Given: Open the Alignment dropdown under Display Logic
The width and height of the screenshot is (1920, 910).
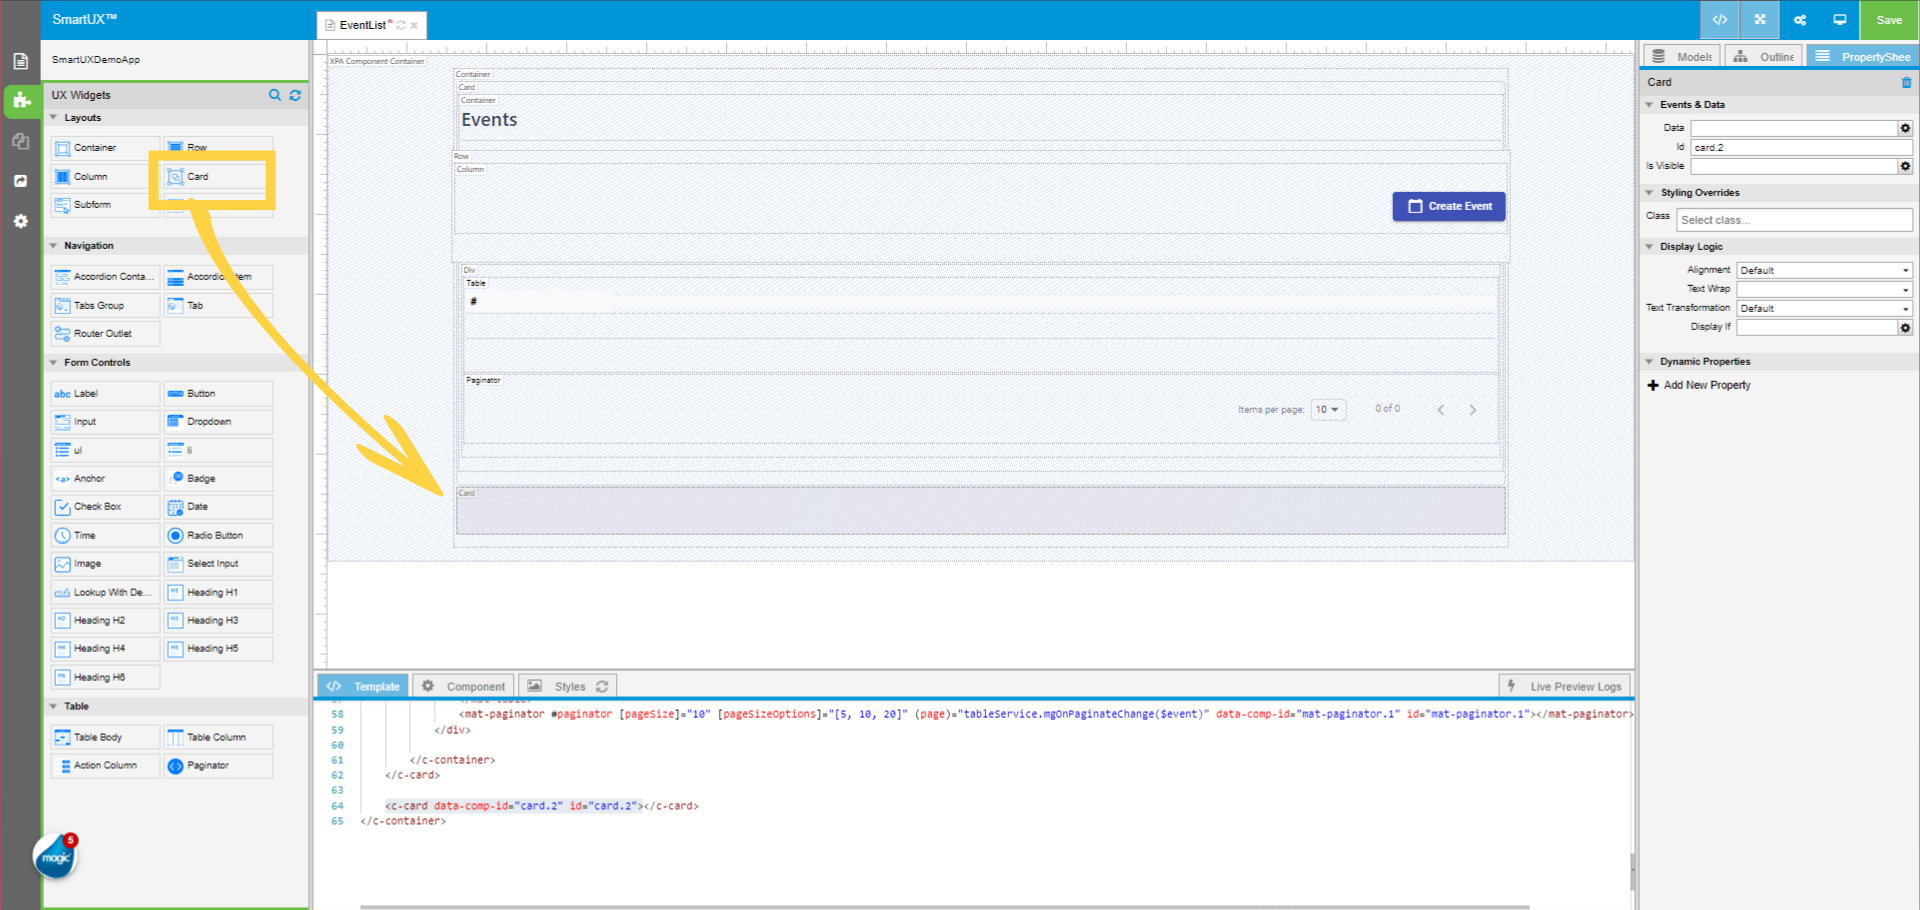Looking at the screenshot, I should pos(1823,269).
